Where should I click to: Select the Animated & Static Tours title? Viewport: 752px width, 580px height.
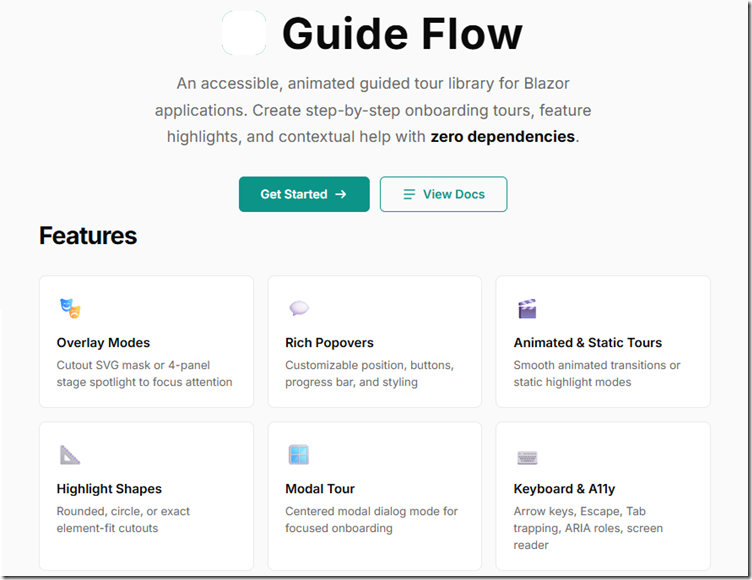tap(588, 343)
